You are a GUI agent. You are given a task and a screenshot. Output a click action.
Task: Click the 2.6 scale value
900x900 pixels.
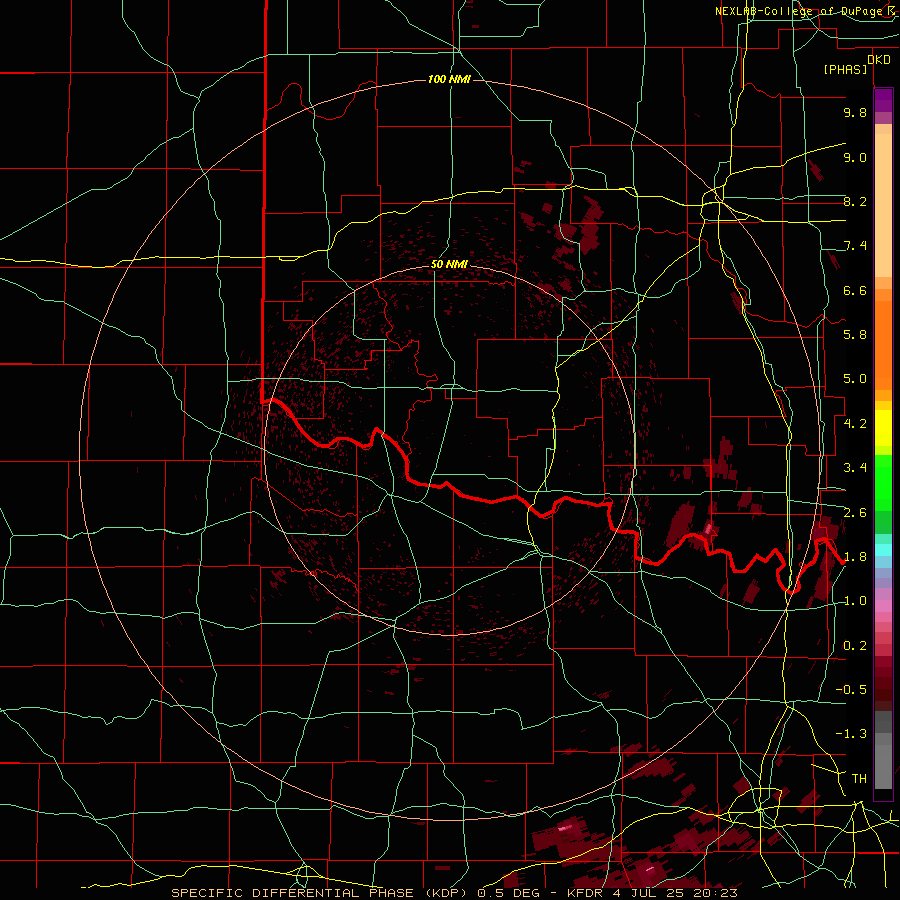pos(855,513)
